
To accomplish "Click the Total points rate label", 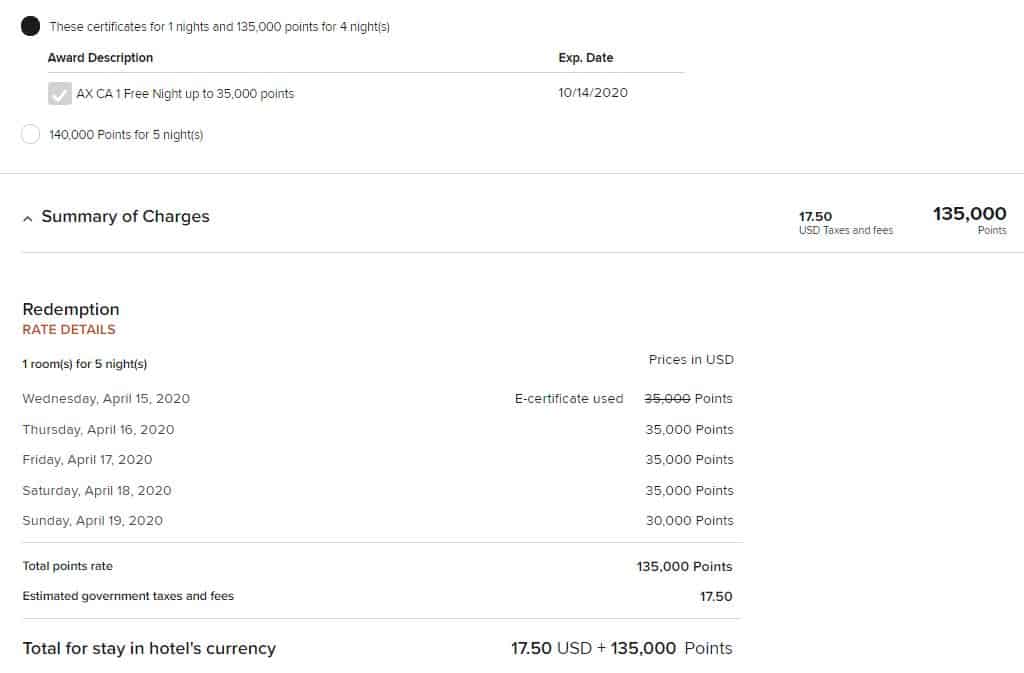I will [x=67, y=567].
